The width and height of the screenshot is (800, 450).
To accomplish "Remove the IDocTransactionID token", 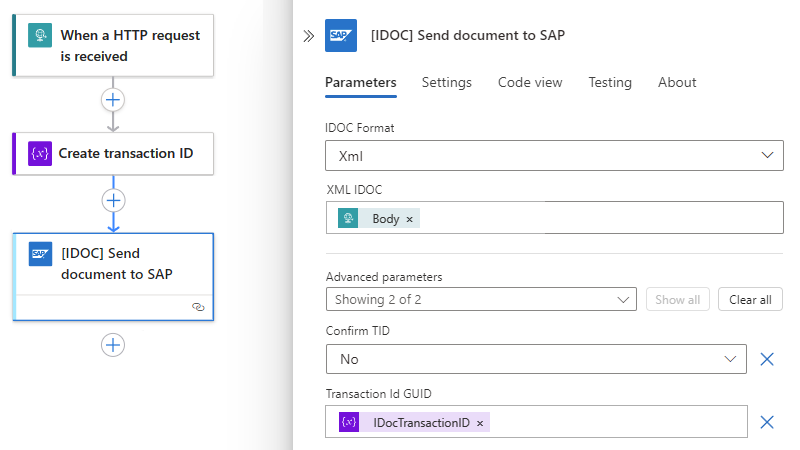I will point(480,423).
